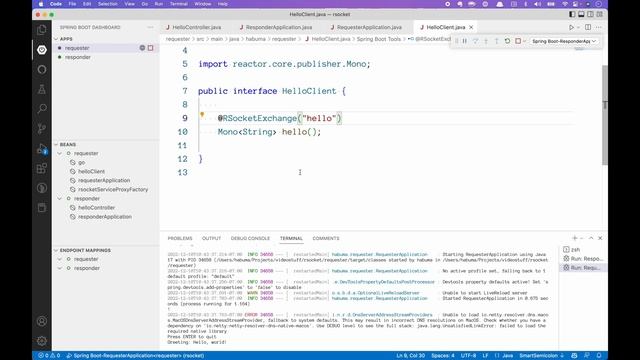
Task: Add a new terminal with plus icon
Action: click(x=575, y=238)
